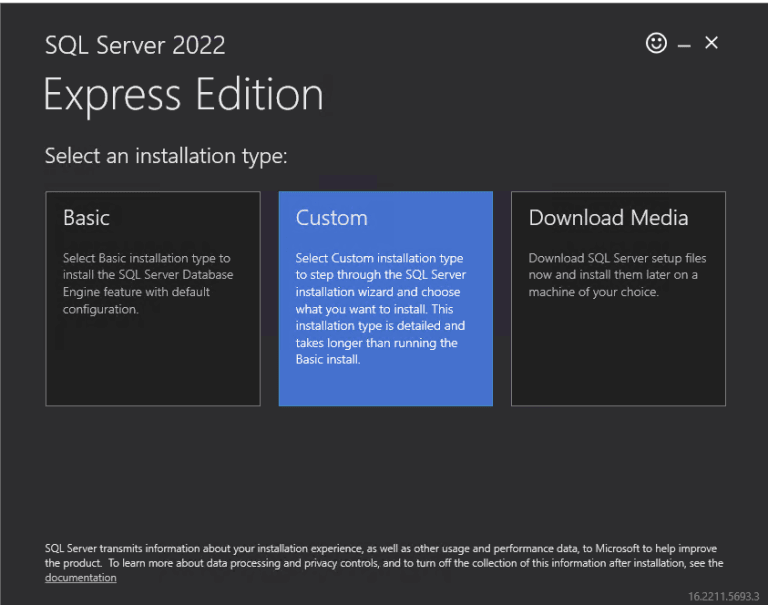Screen dimensions: 768x605
Task: Click the "Basic" tile heading
Action: coord(86,218)
